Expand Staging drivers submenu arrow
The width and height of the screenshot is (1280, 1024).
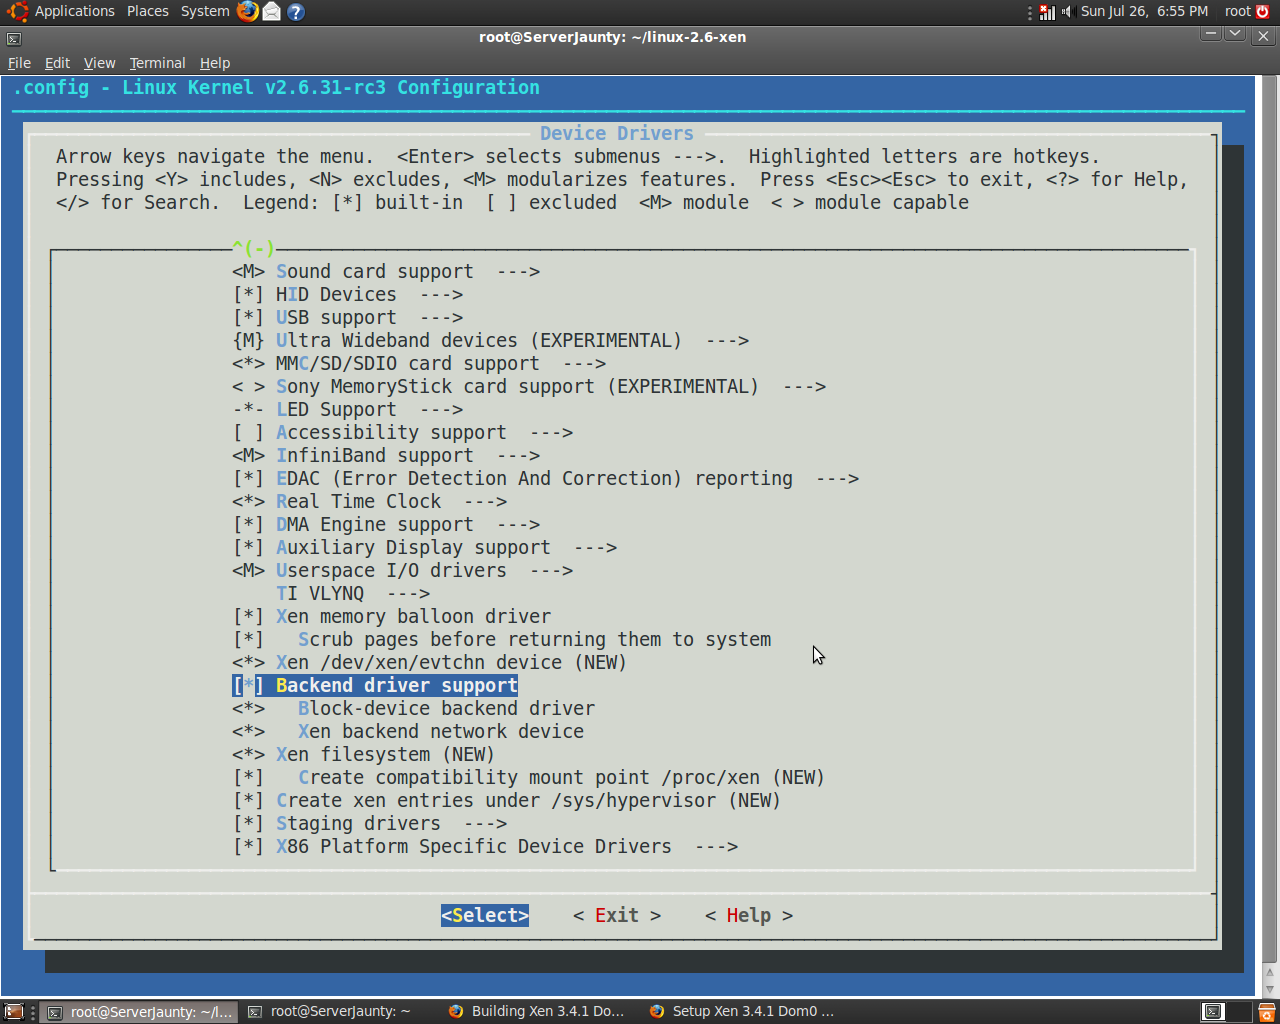point(485,824)
